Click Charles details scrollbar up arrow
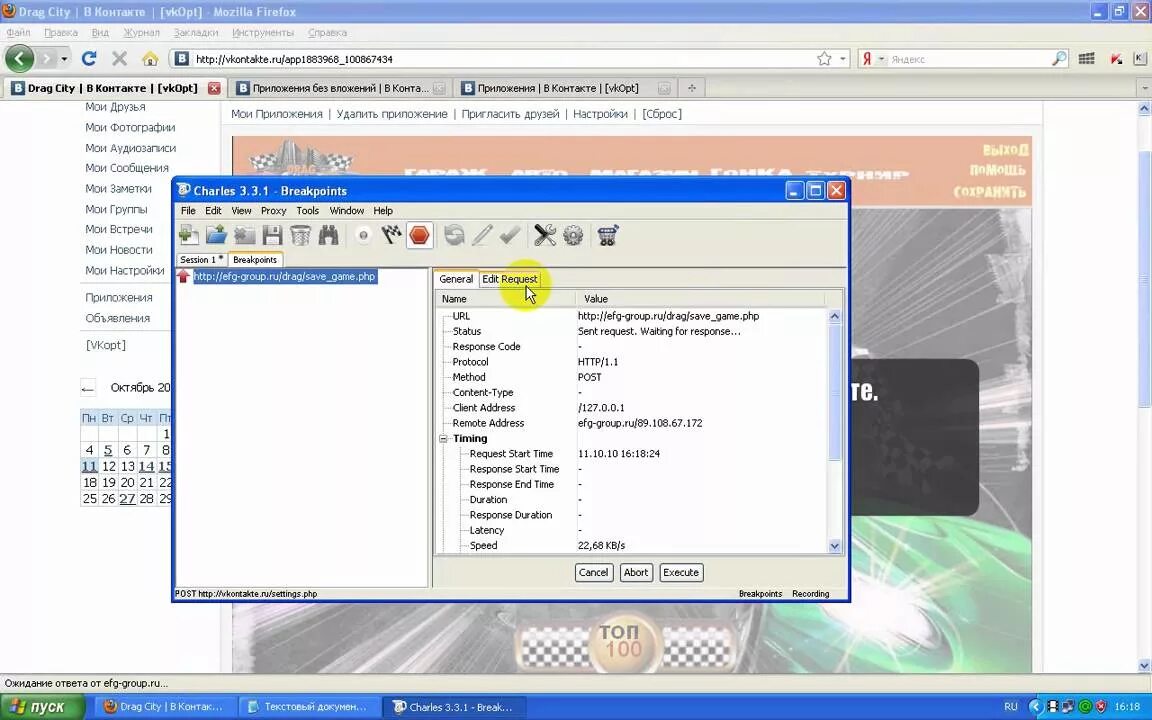The height and width of the screenshot is (720, 1152). click(835, 316)
